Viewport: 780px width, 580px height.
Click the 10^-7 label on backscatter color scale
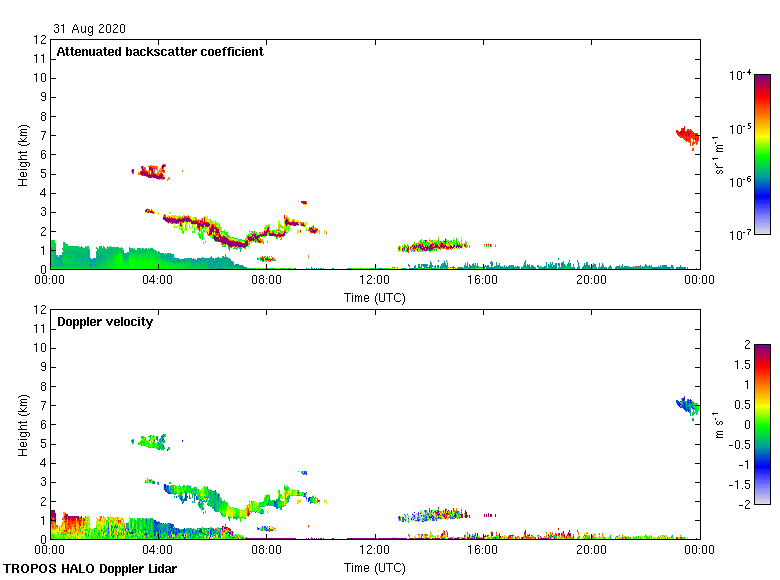pos(740,235)
